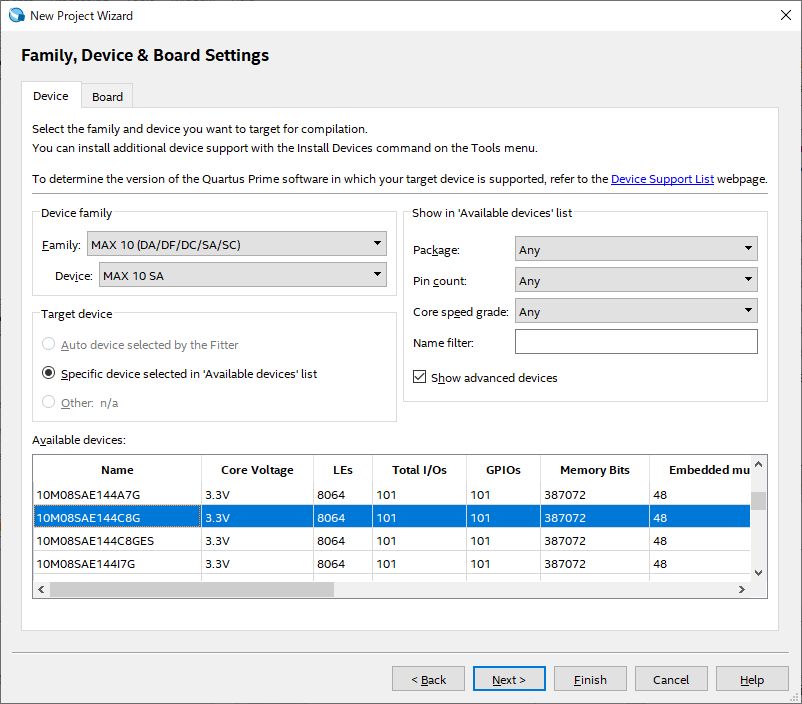This screenshot has height=704, width=802.
Task: Click the Name filter input field
Action: click(636, 342)
